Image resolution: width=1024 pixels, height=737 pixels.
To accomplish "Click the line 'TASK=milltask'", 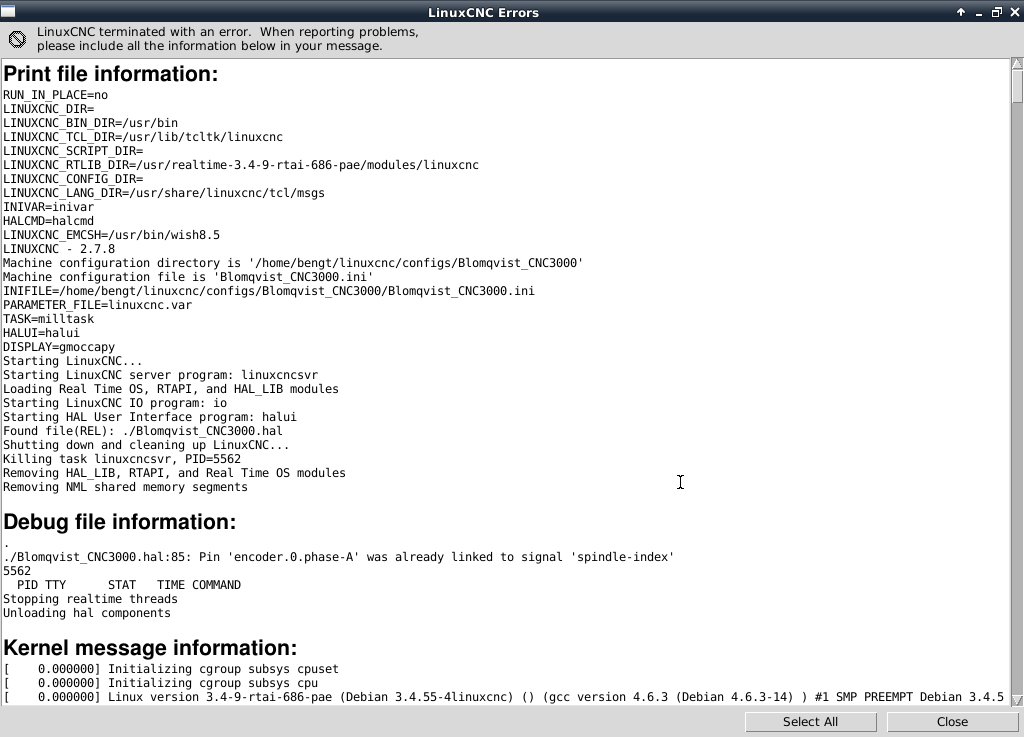I will click(x=48, y=319).
